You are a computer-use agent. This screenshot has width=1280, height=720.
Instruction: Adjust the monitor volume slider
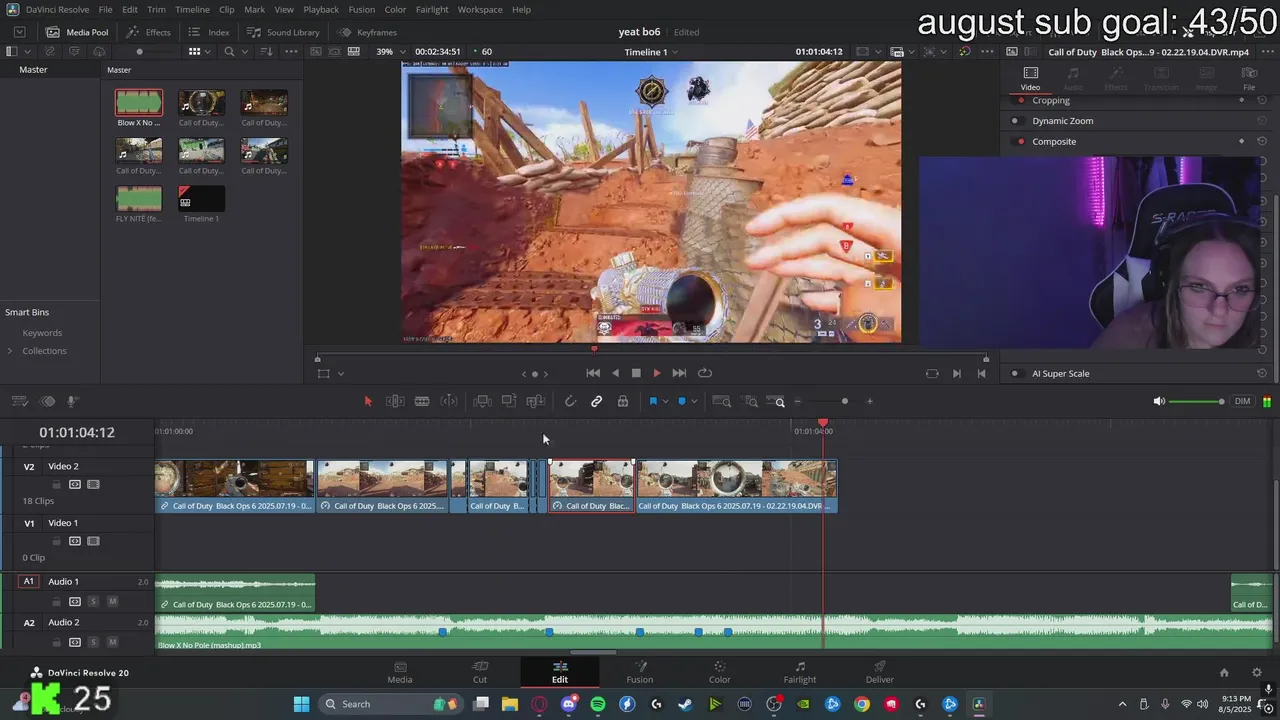tap(1196, 401)
